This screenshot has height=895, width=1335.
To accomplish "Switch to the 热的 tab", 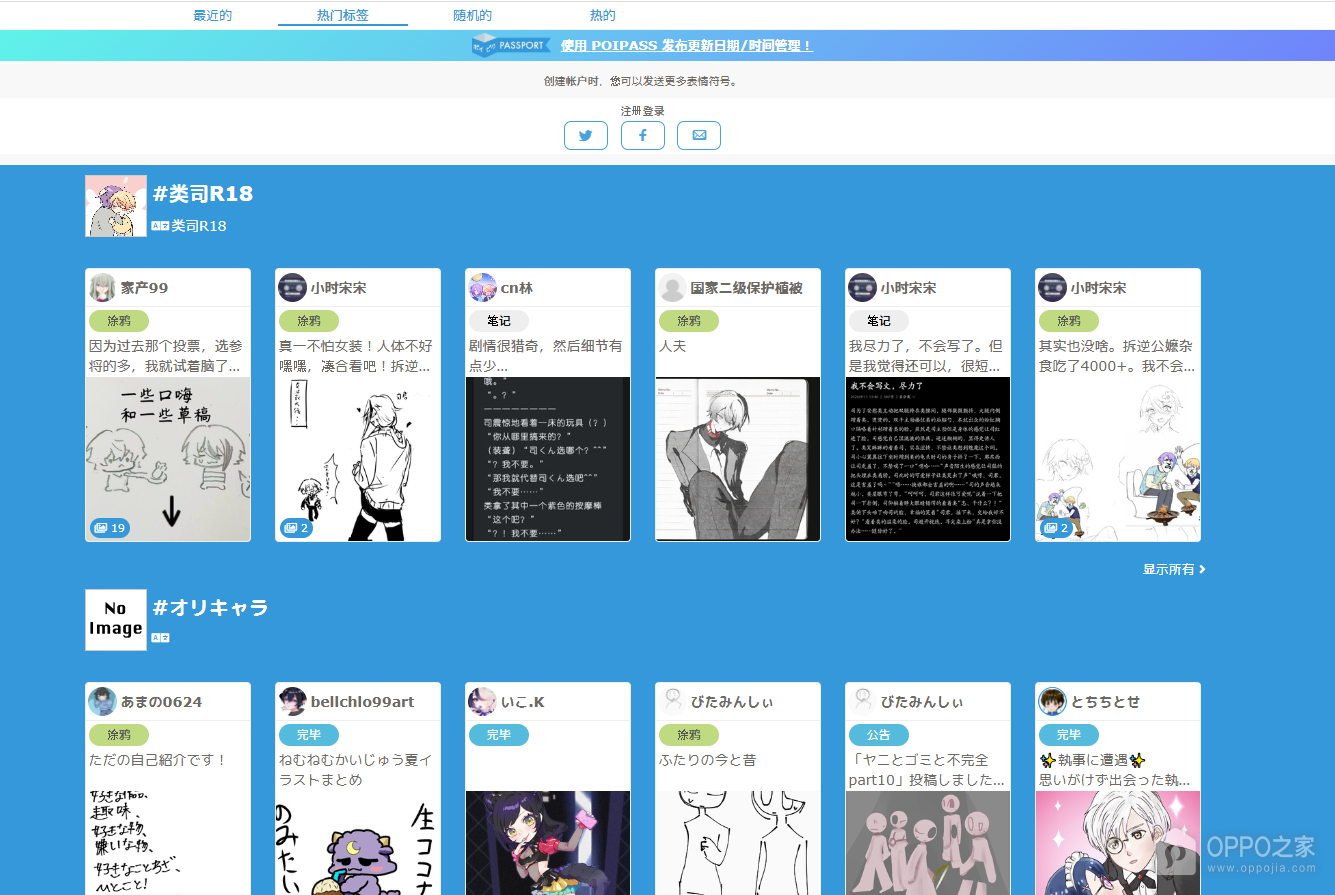I will [x=602, y=15].
